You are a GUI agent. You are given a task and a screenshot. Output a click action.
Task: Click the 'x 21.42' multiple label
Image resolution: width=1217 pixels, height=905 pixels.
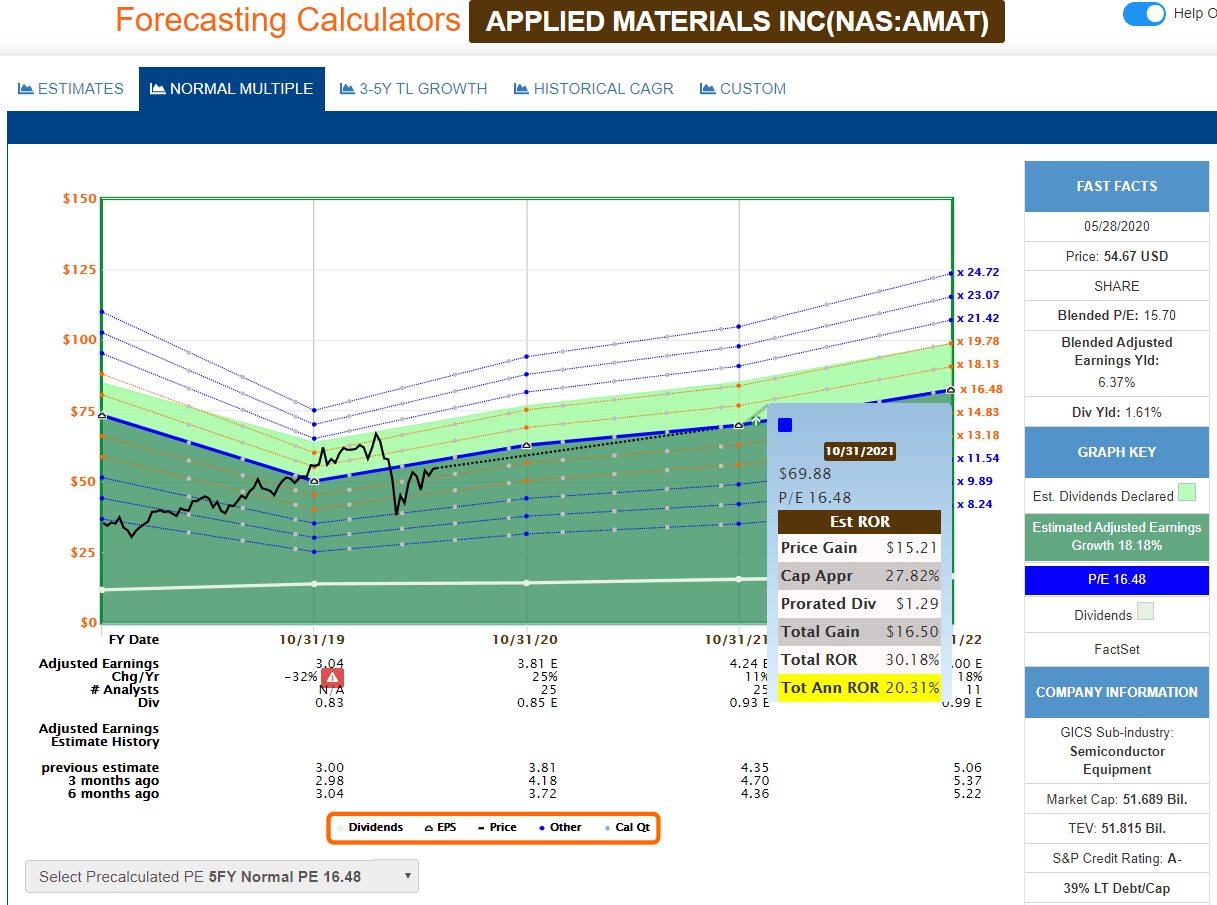977,318
